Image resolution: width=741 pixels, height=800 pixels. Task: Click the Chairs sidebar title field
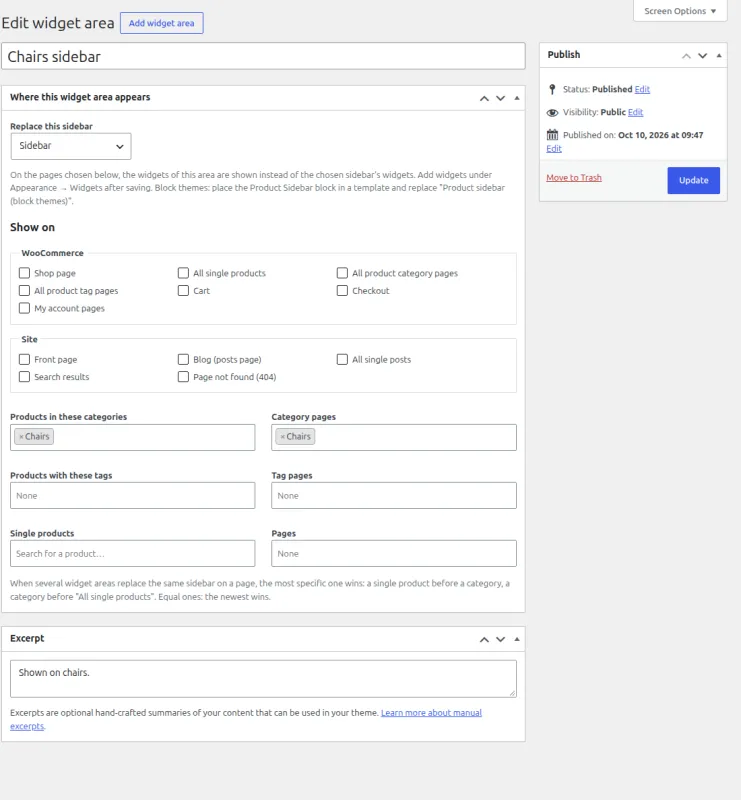[x=263, y=56]
